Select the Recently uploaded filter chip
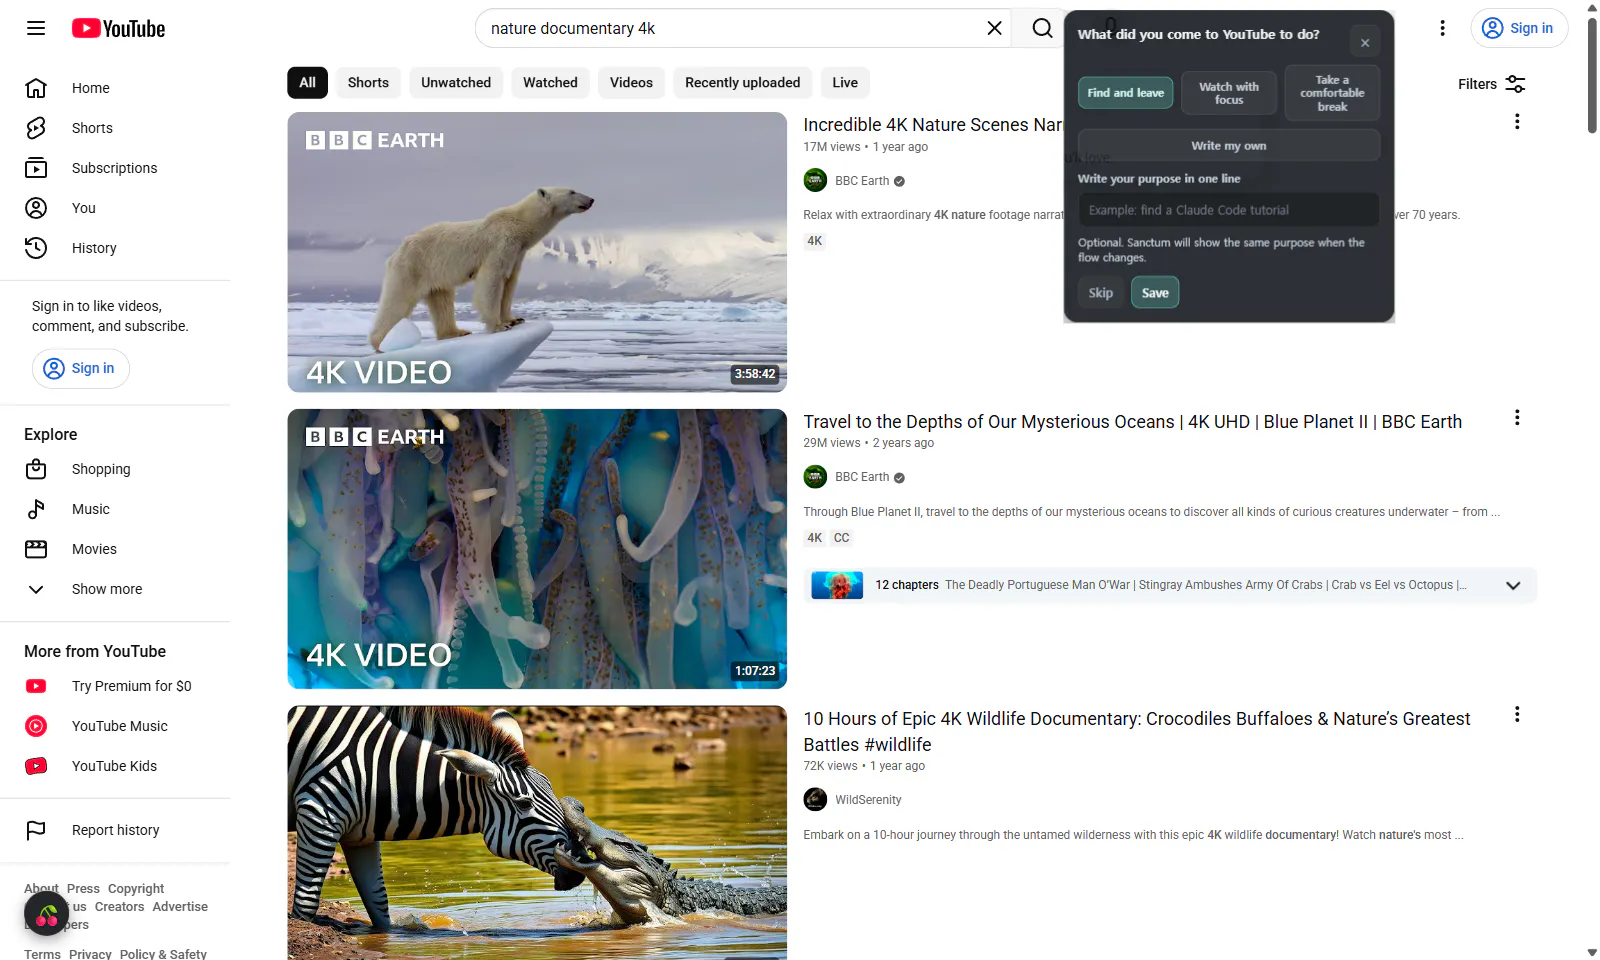The height and width of the screenshot is (960, 1600). tap(742, 83)
